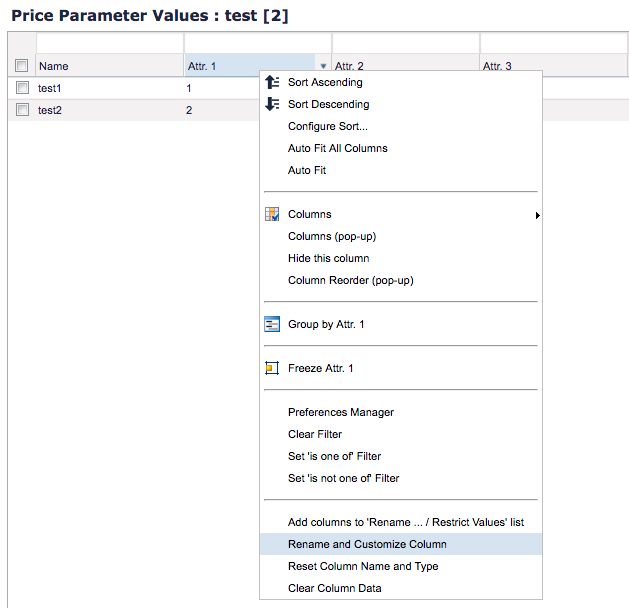Open Columns (pop-up) entry
This screenshot has width=629, height=608.
(401, 236)
